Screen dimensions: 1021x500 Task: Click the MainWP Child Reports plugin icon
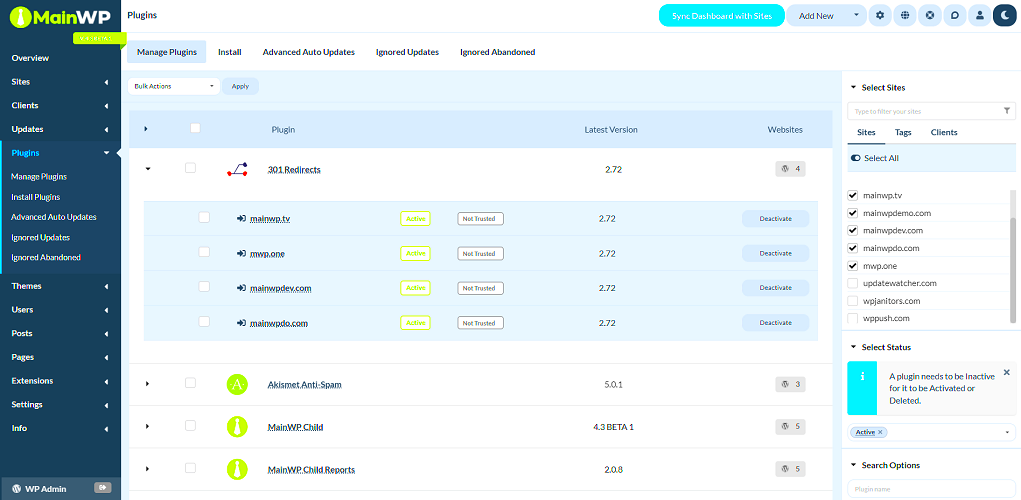pos(237,469)
